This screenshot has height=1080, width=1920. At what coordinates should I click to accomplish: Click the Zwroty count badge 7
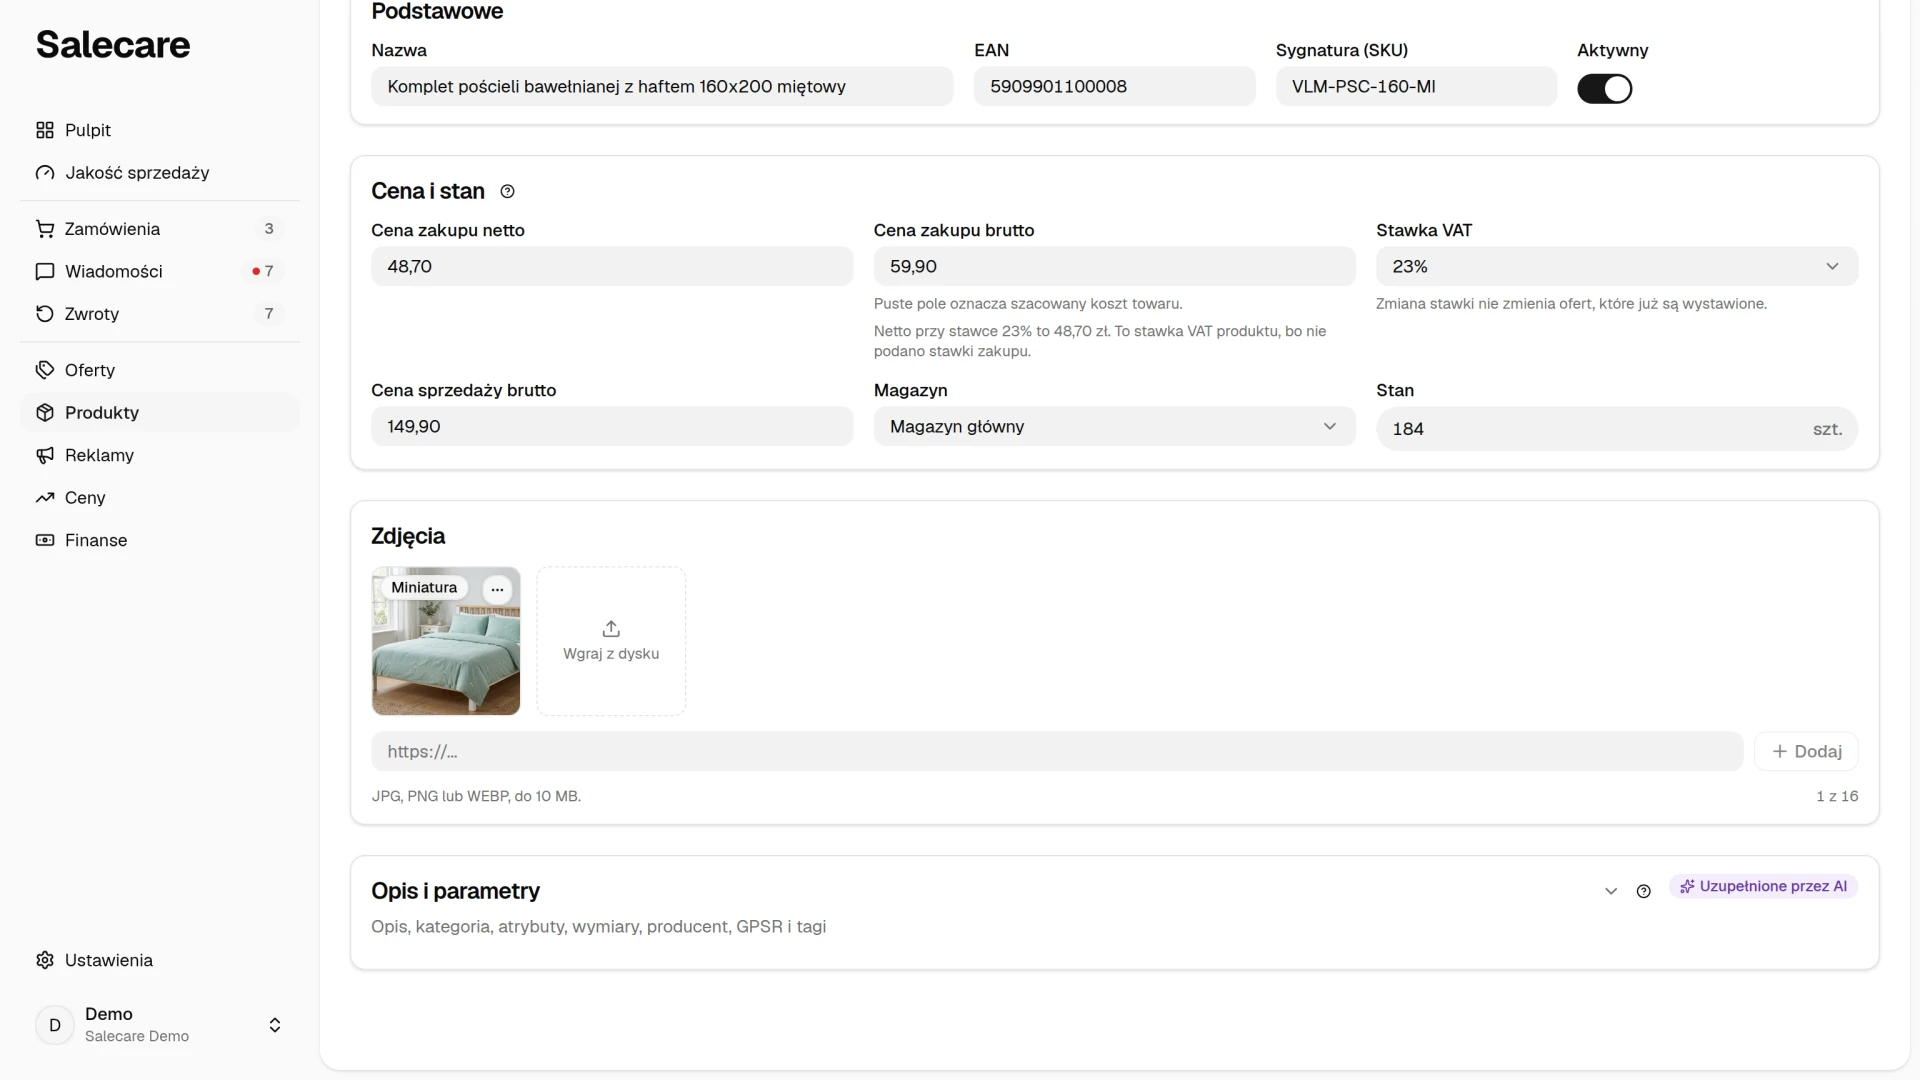268,314
